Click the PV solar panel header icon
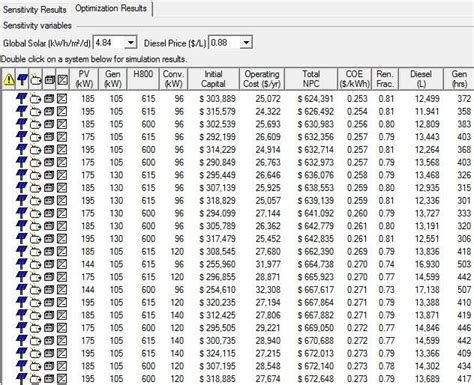Viewport: 474px width, 385px height. (x=22, y=79)
